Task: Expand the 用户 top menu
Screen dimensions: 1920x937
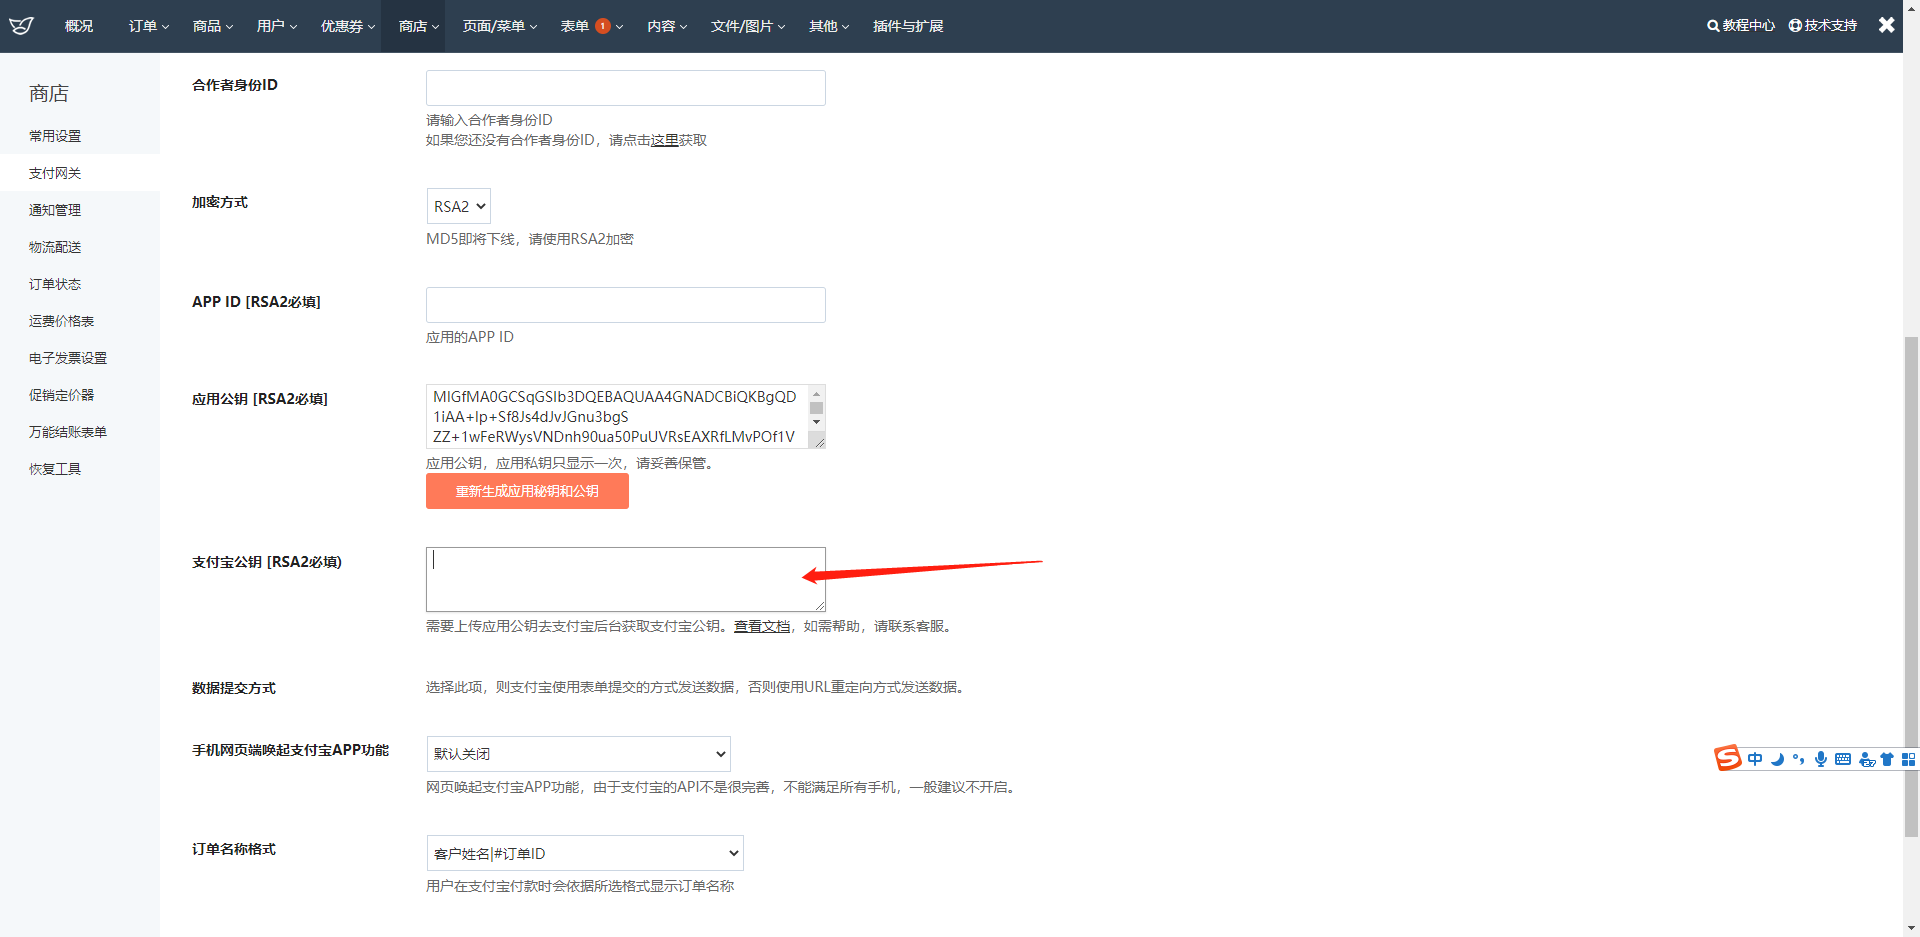Action: coord(277,26)
